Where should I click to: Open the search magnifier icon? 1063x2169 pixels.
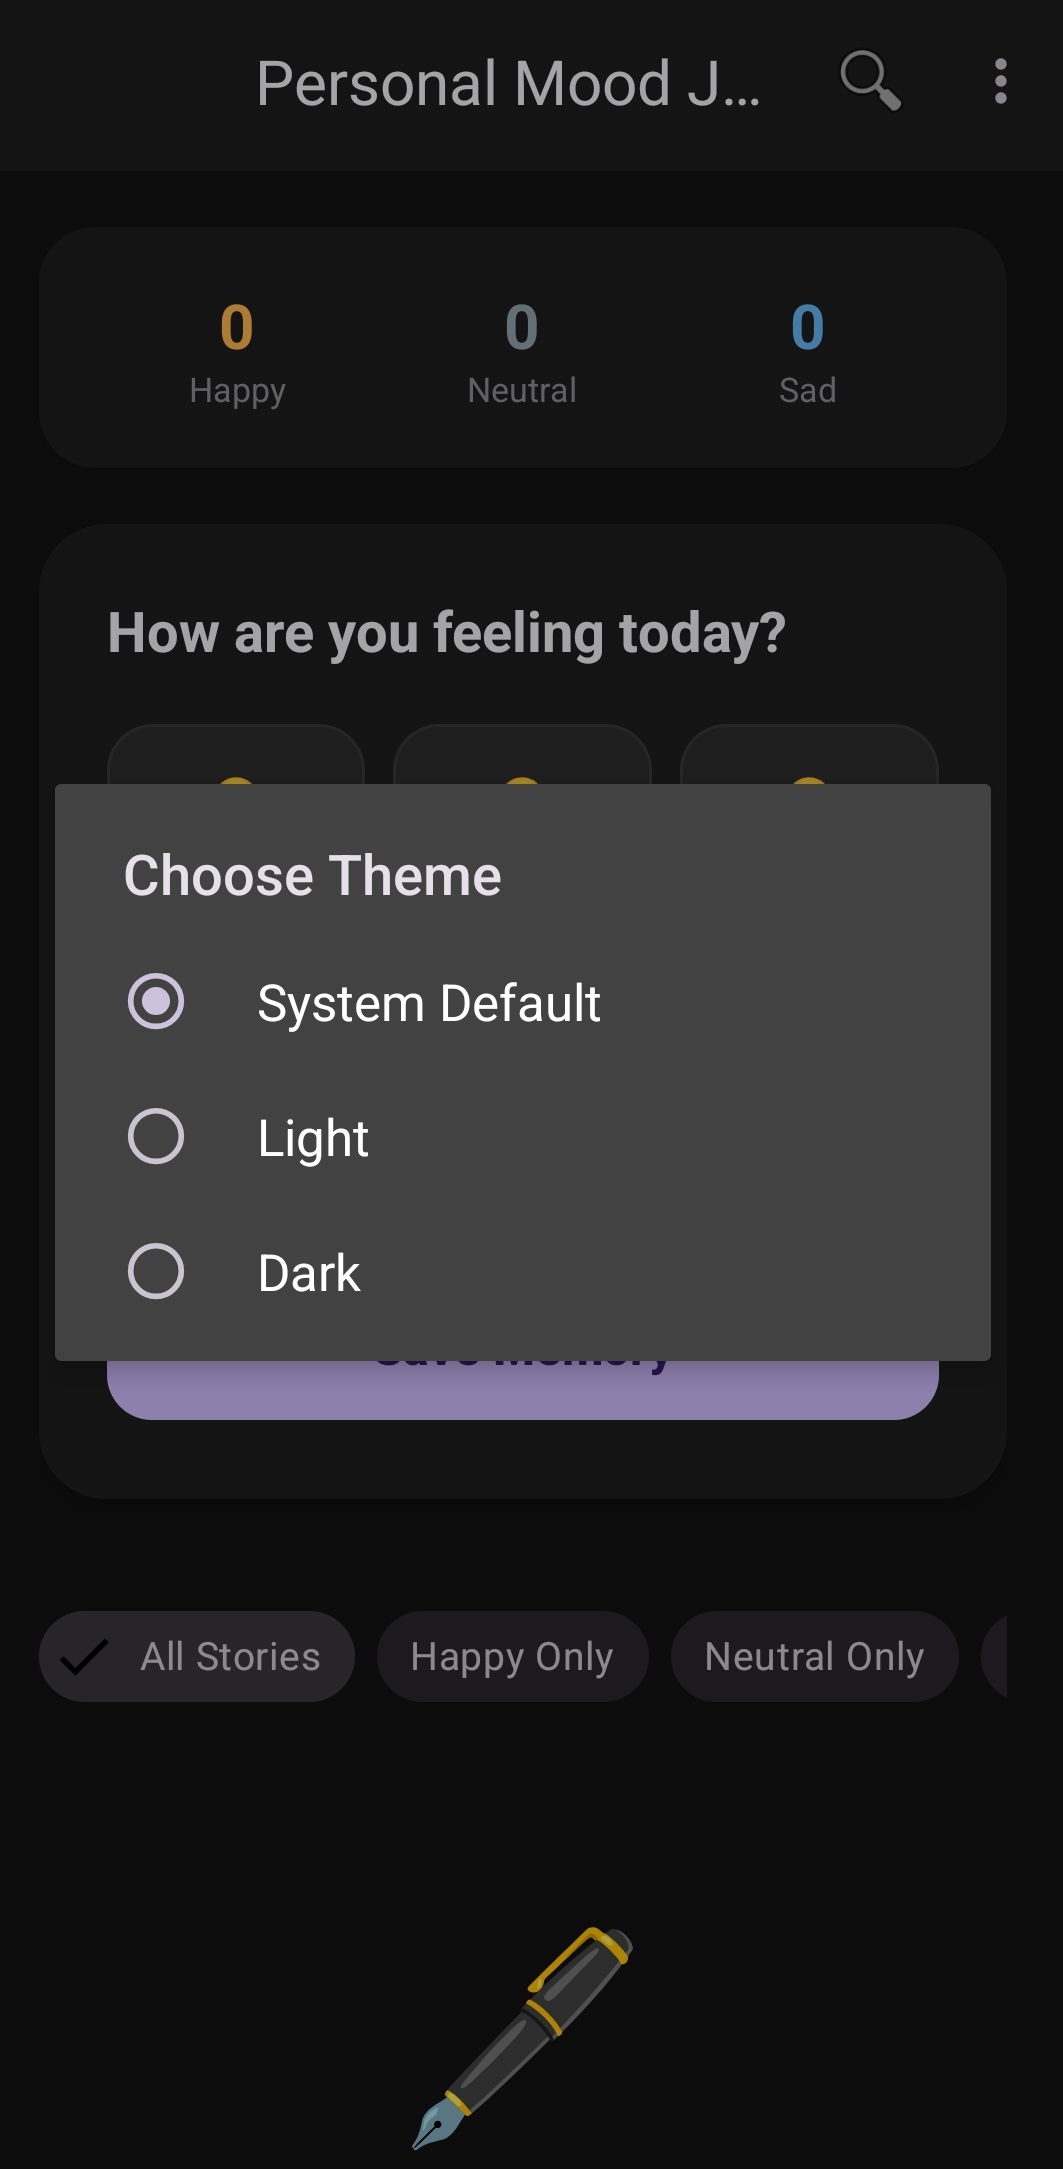pyautogui.click(x=870, y=81)
